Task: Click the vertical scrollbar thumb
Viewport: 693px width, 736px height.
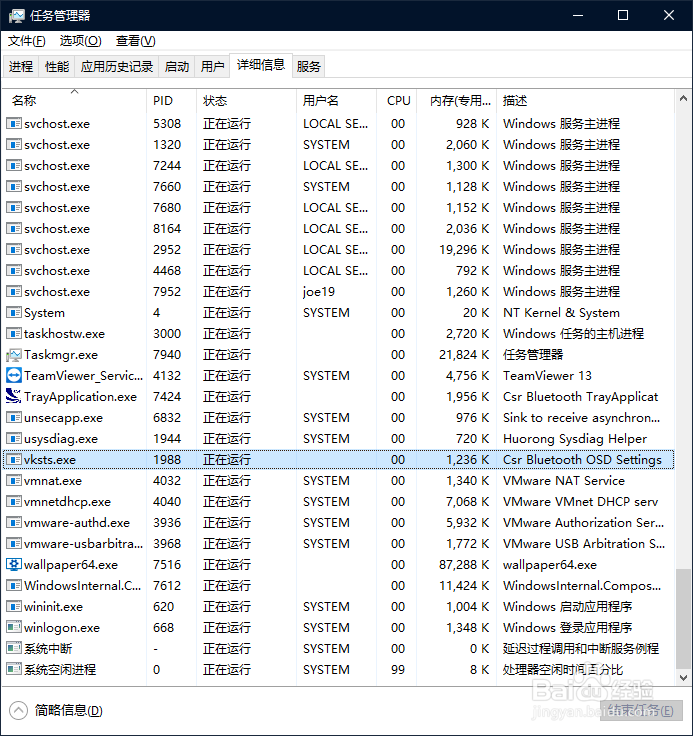Action: click(x=684, y=619)
